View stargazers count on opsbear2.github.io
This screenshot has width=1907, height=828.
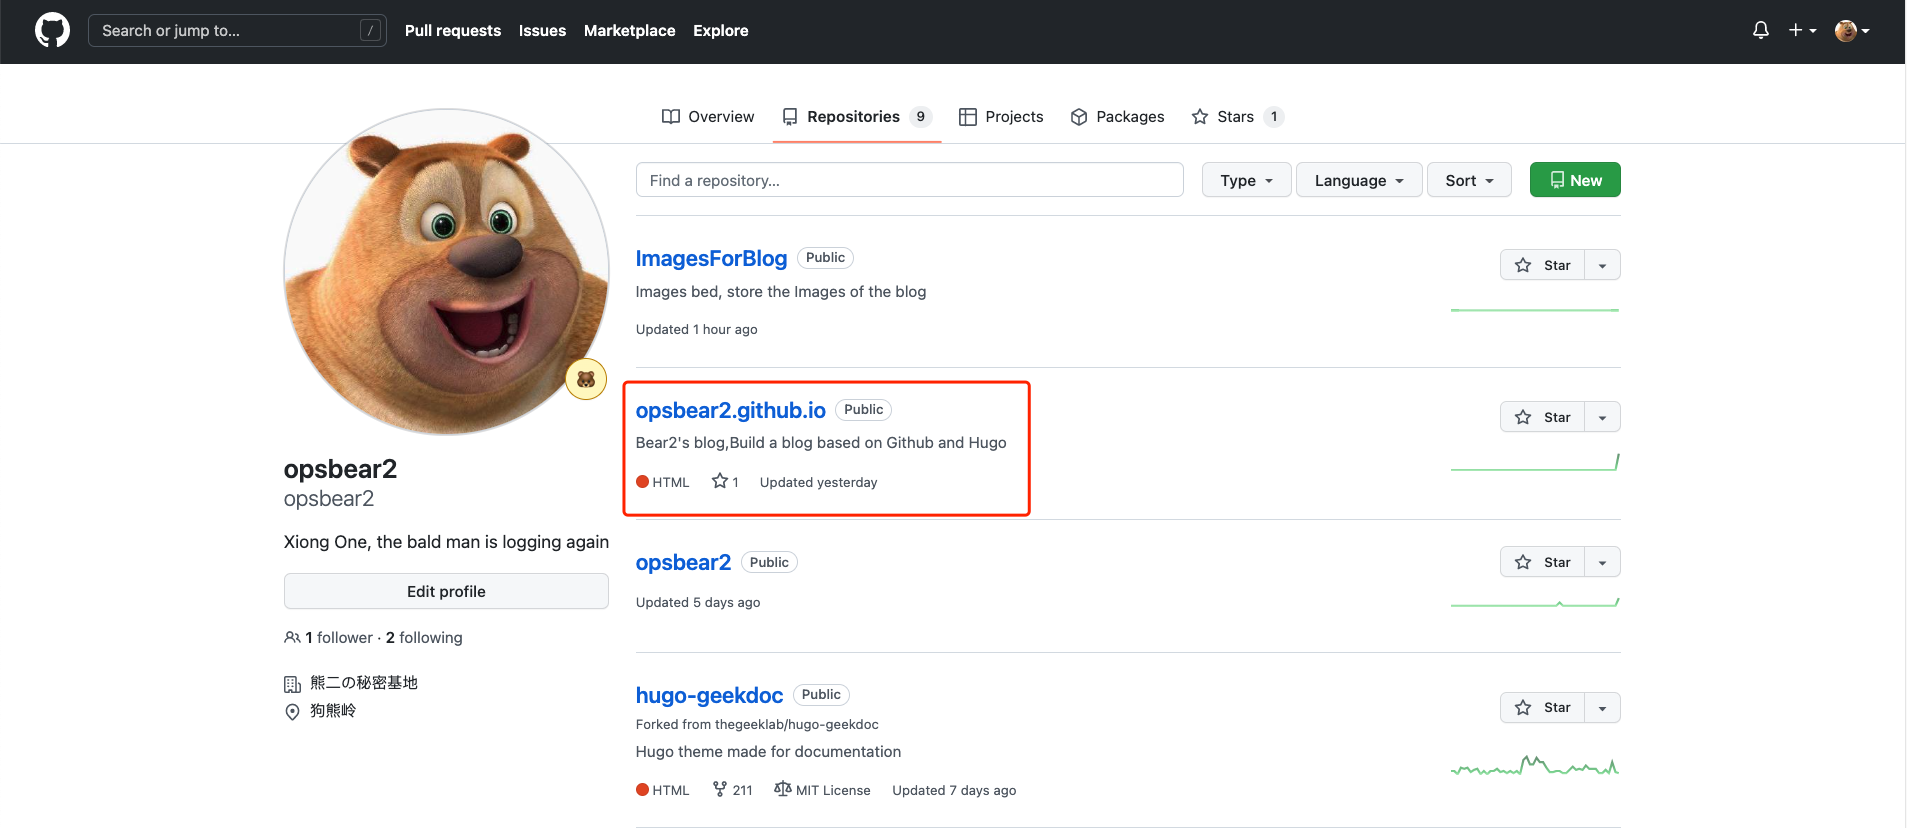[x=725, y=482]
